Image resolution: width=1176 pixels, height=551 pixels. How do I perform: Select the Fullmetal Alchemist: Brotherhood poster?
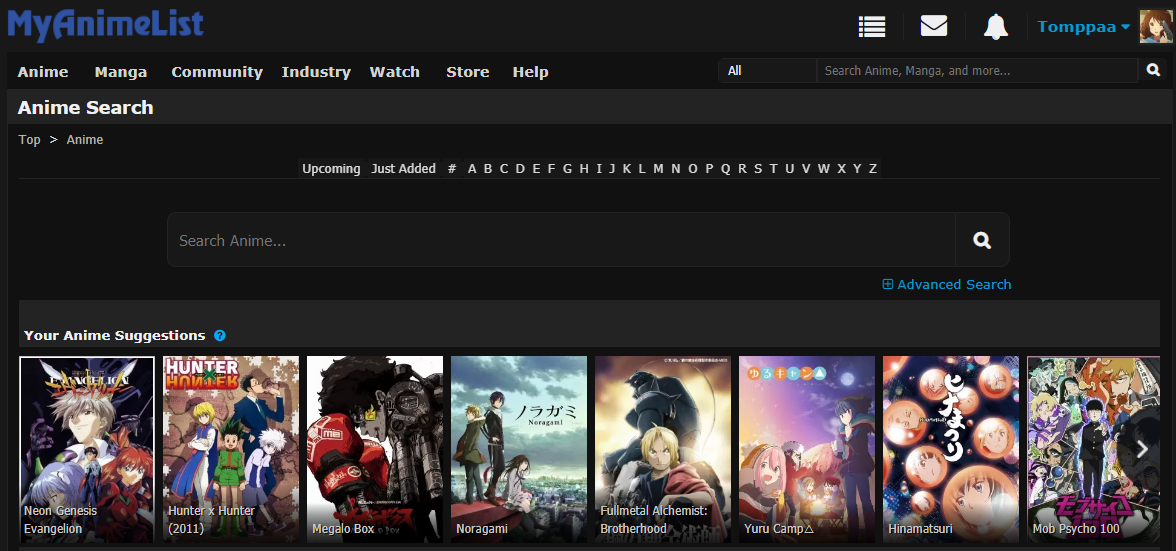(663, 449)
